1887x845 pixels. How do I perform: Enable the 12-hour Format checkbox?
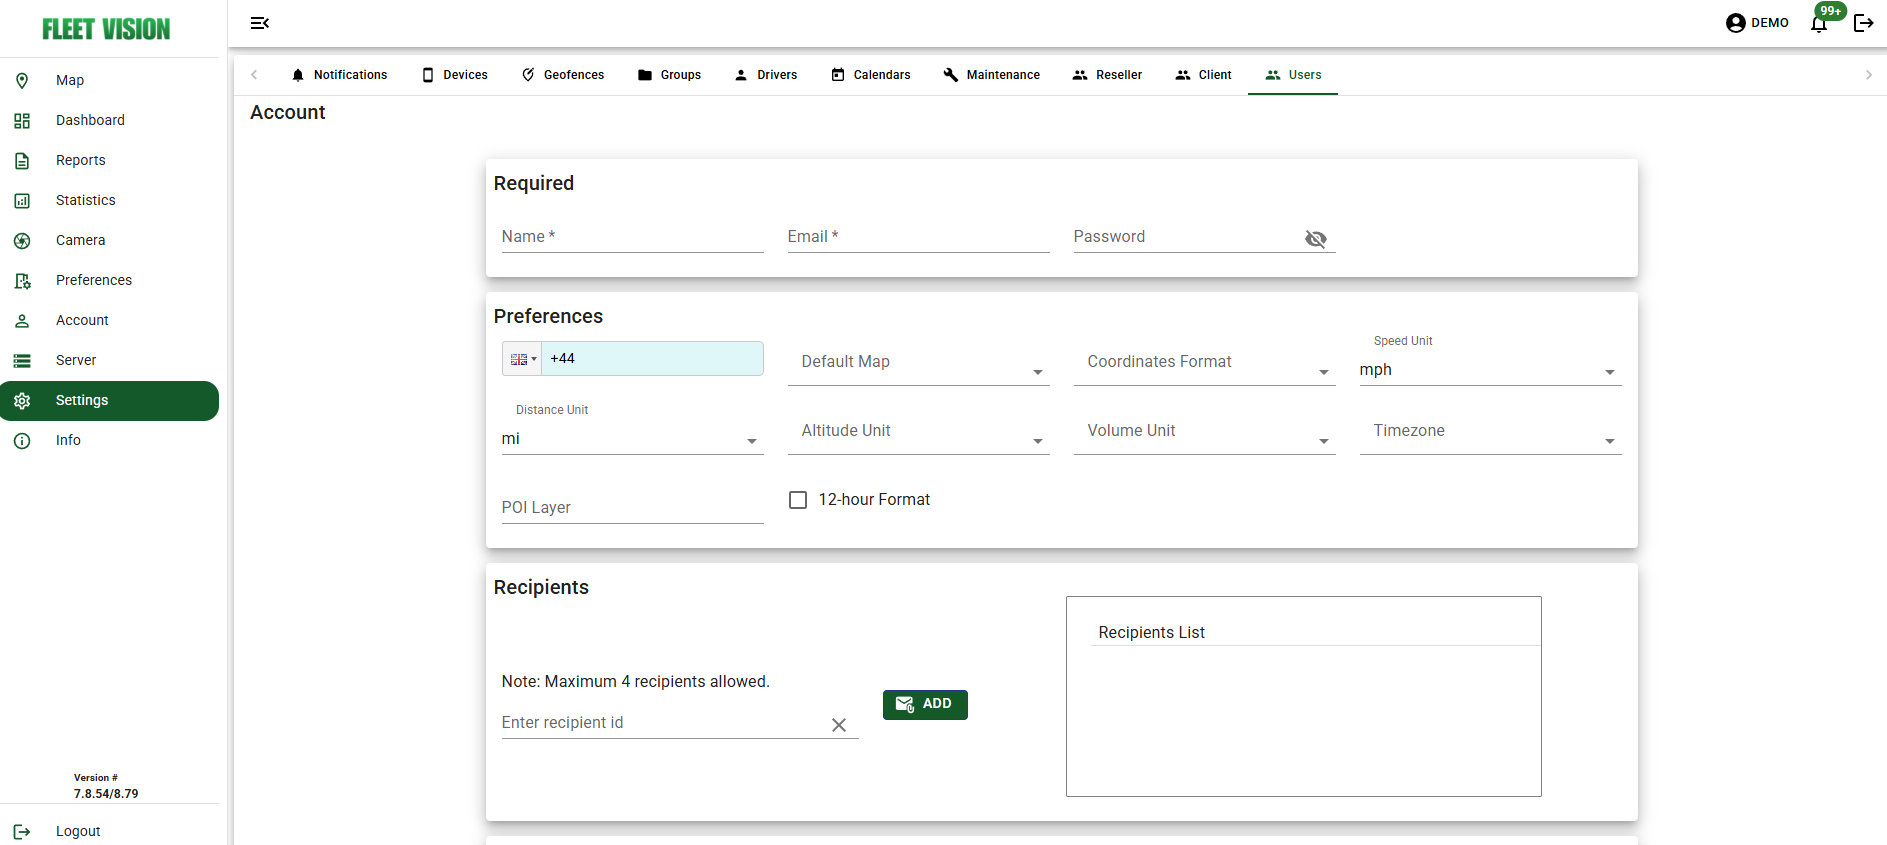point(798,500)
